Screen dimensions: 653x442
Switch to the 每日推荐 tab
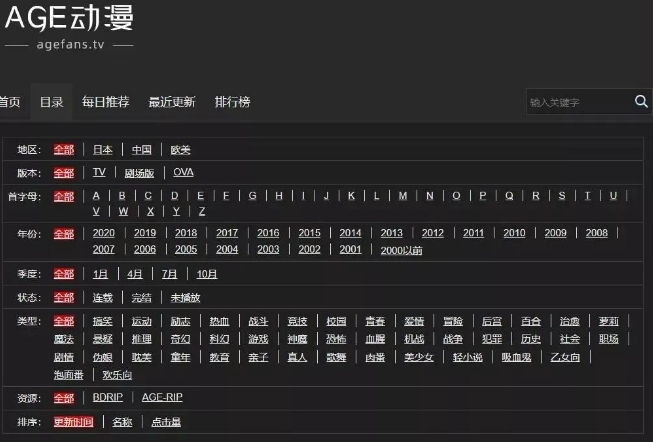pos(104,102)
